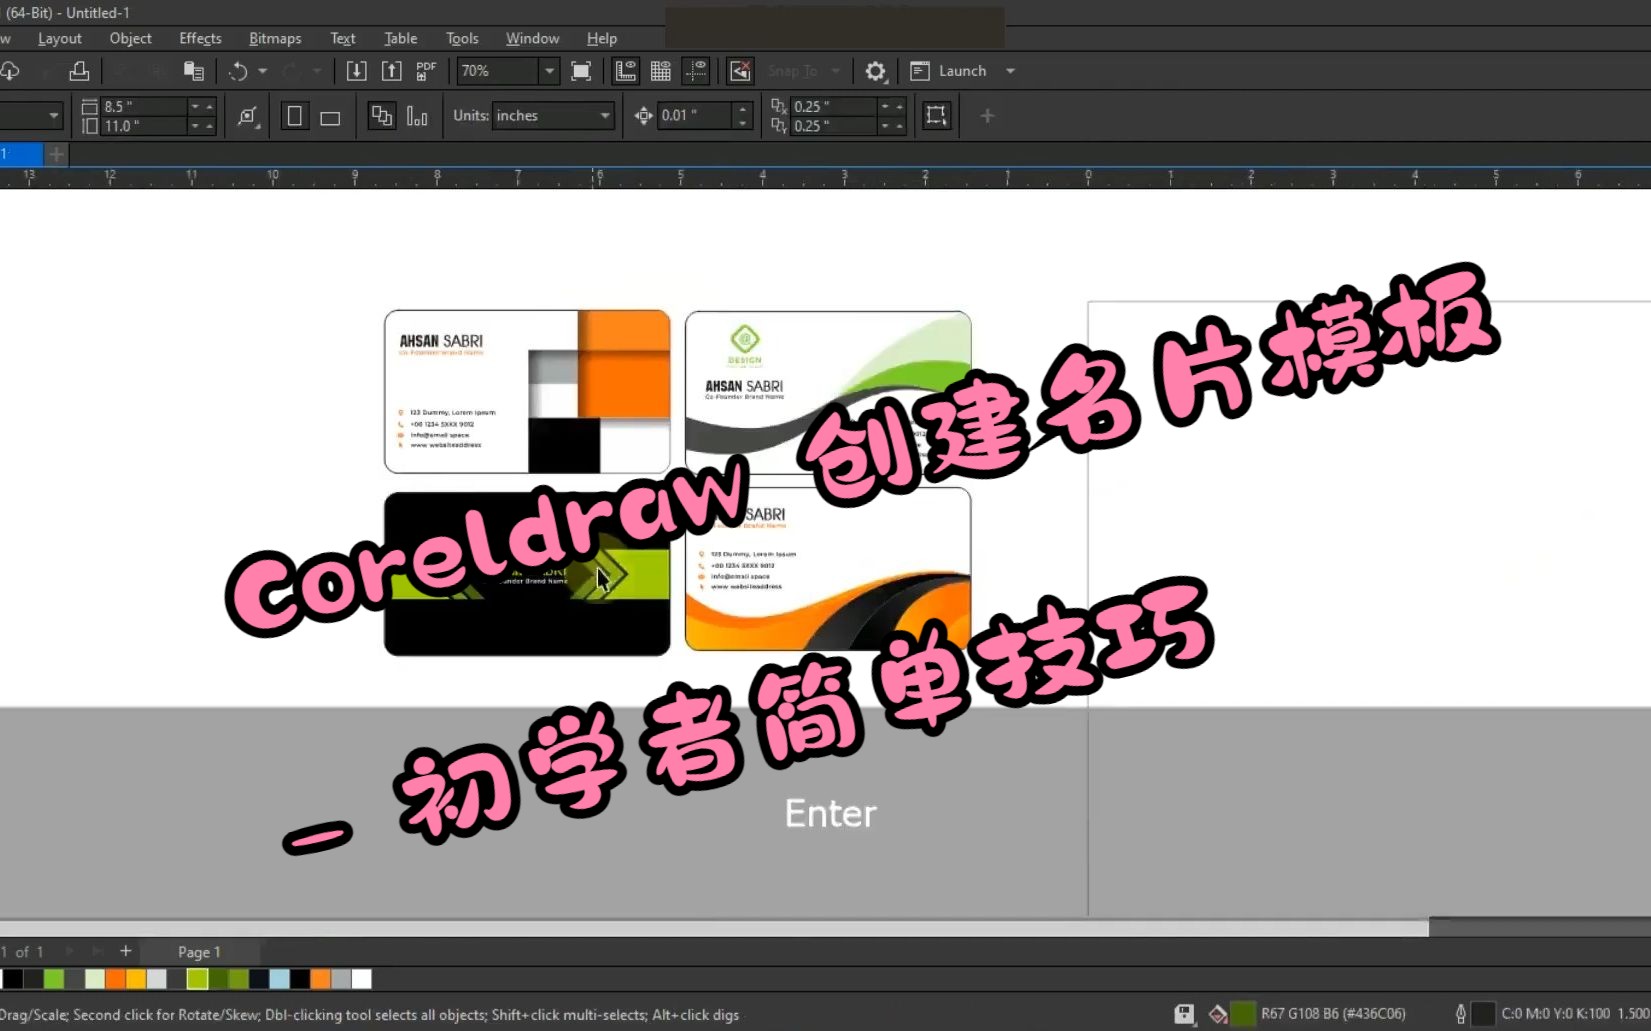Click the Current page layout icon
Viewport: 1651px width, 1031px height.
click(x=417, y=116)
